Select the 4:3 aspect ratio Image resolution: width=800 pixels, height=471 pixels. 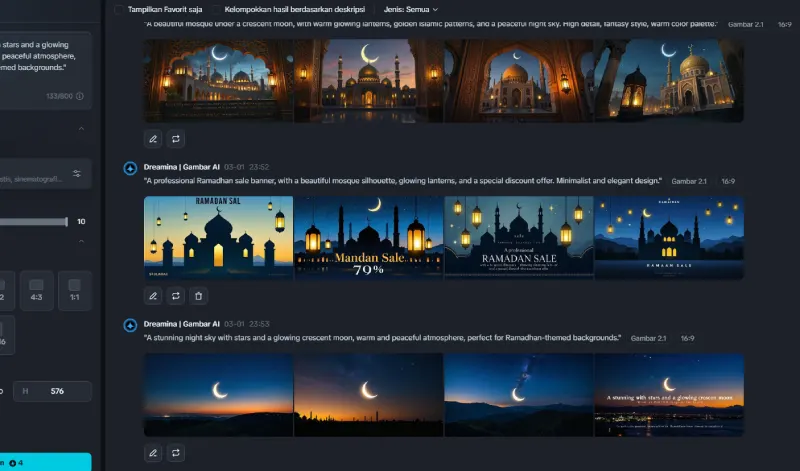pos(36,290)
